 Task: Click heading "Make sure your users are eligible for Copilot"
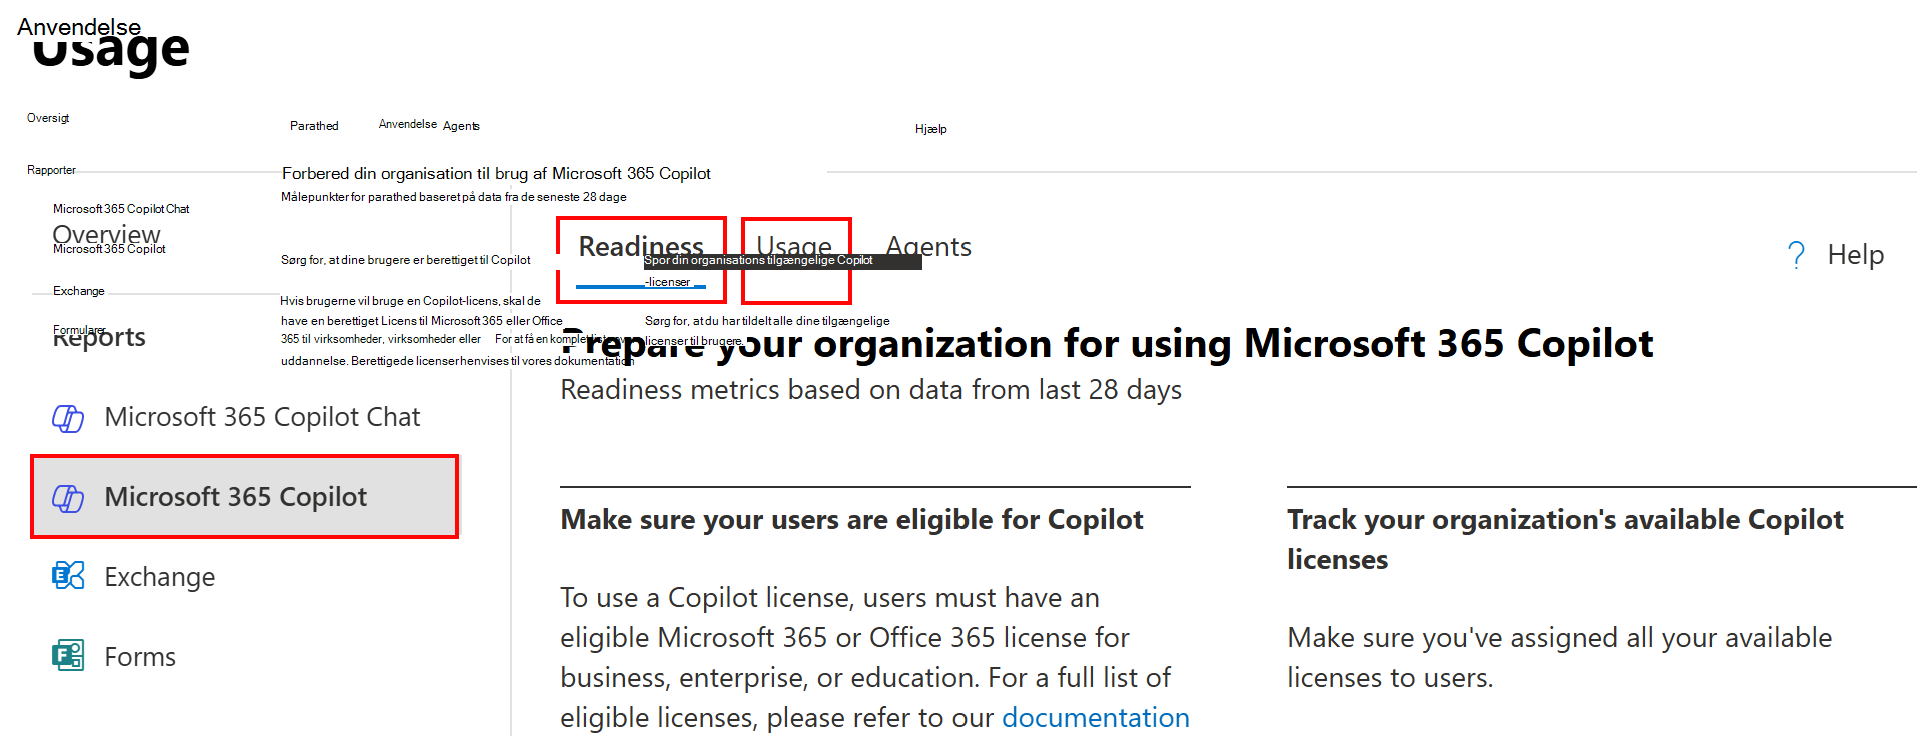pos(852,520)
